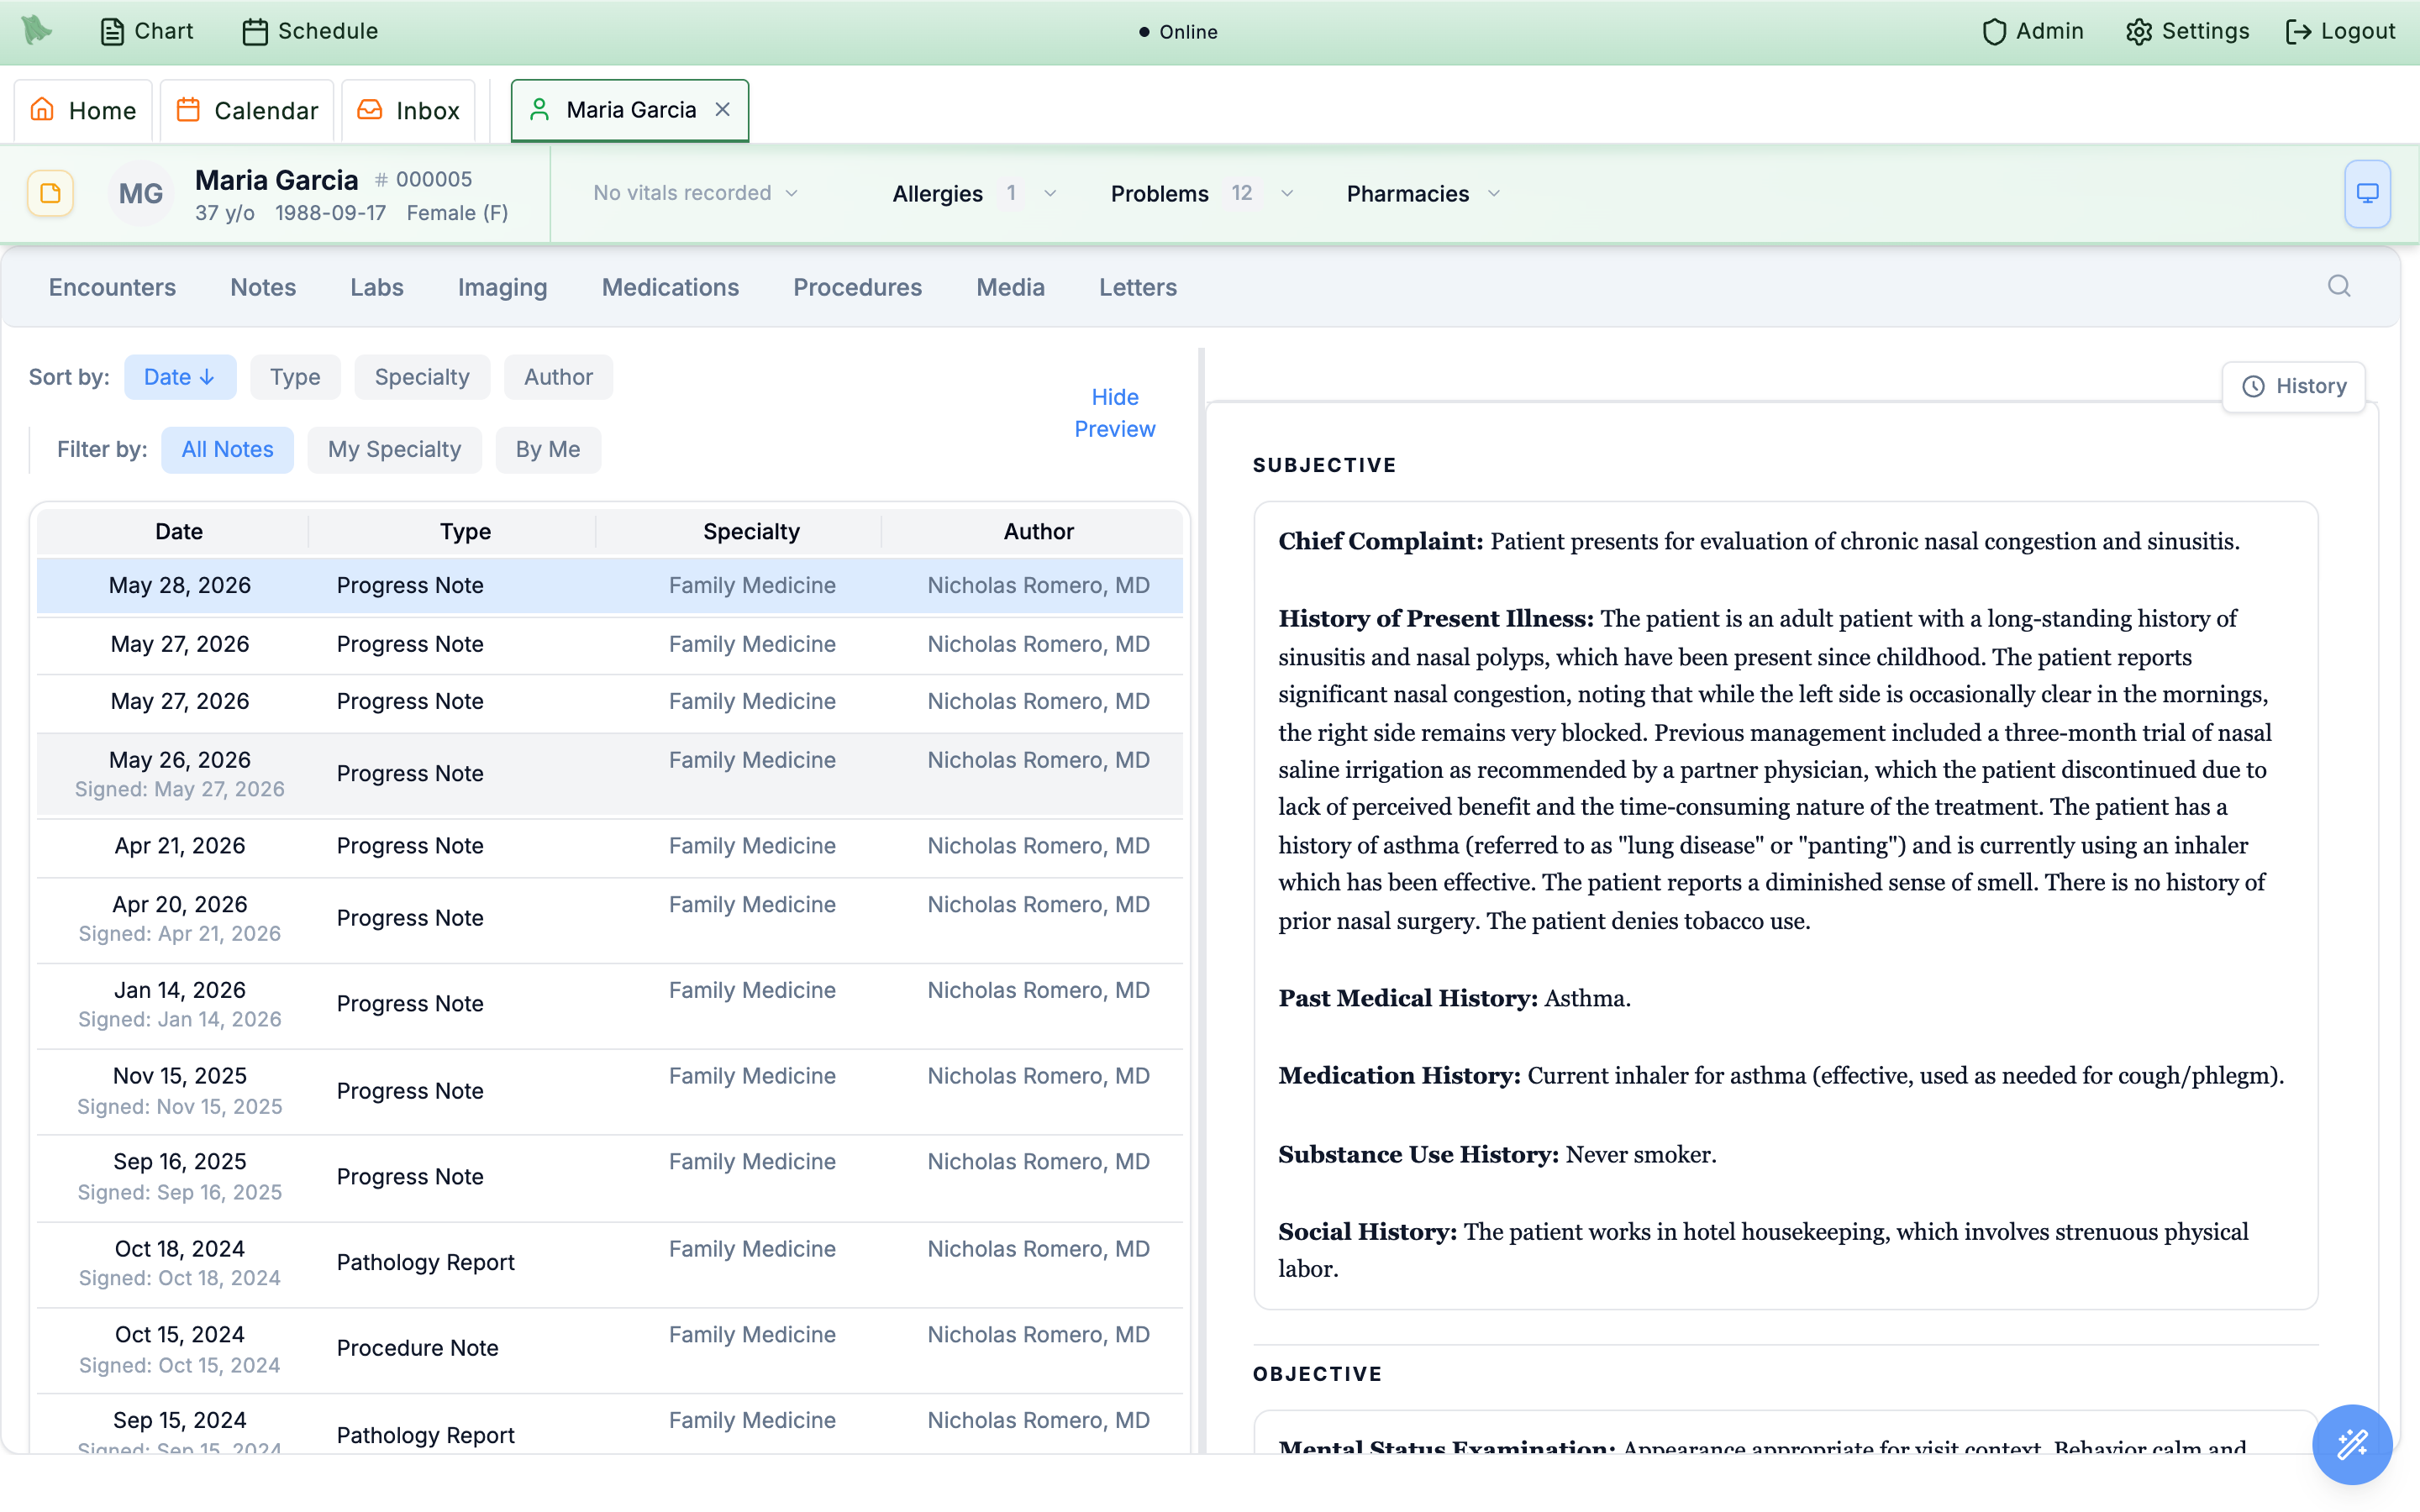Click the Calendar tab icon
This screenshot has height=1512, width=2420.
click(x=188, y=109)
